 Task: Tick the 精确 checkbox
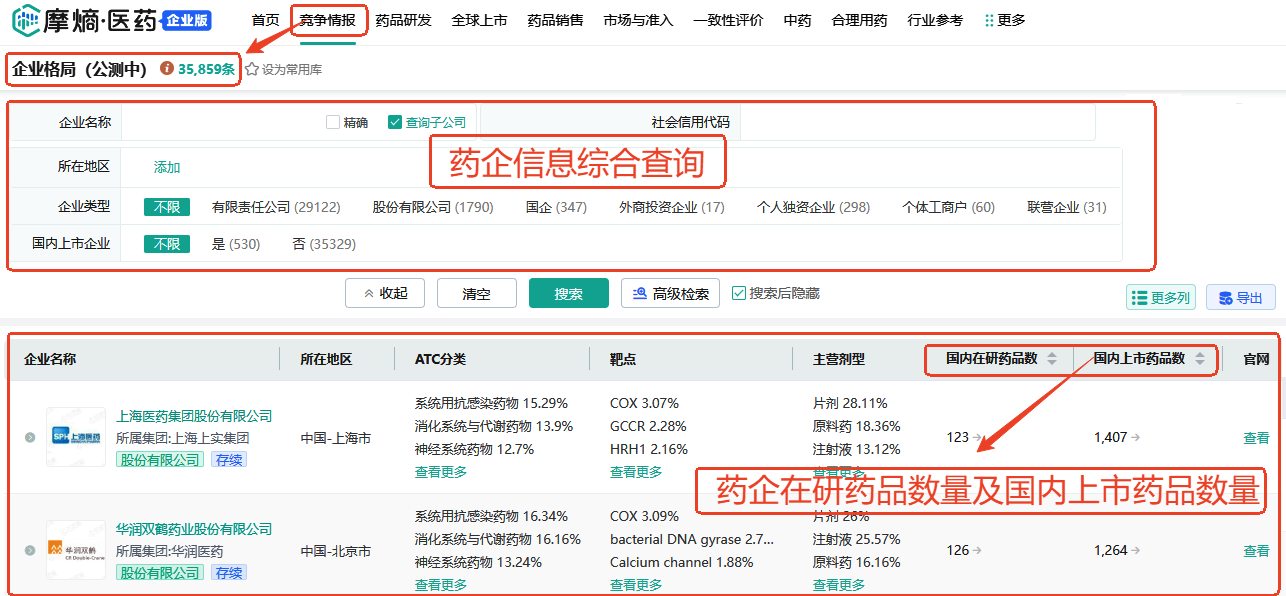[333, 122]
